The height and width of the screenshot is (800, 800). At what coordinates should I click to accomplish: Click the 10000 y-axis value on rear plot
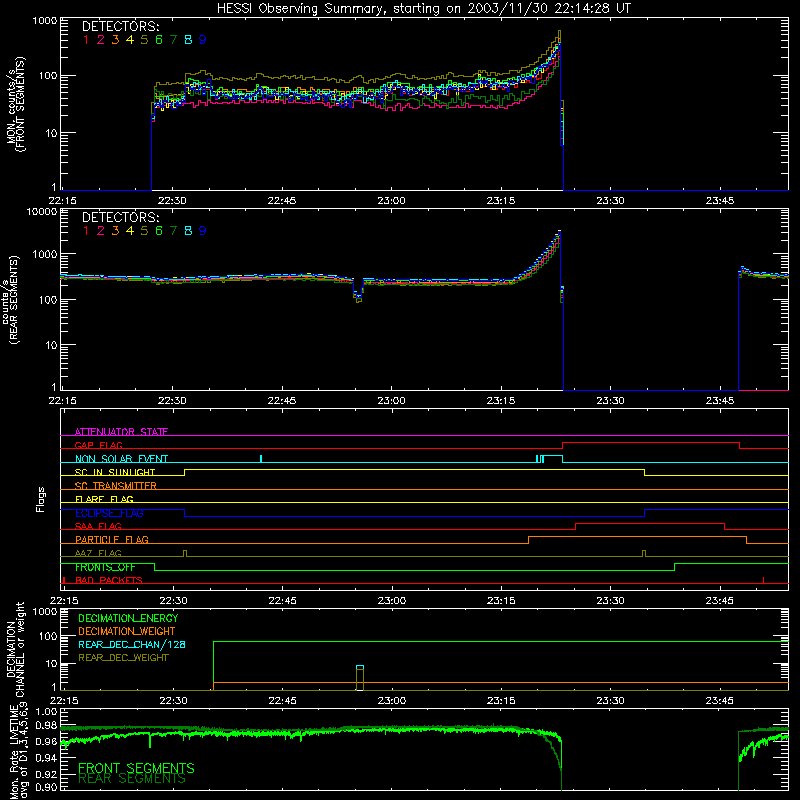click(42, 211)
